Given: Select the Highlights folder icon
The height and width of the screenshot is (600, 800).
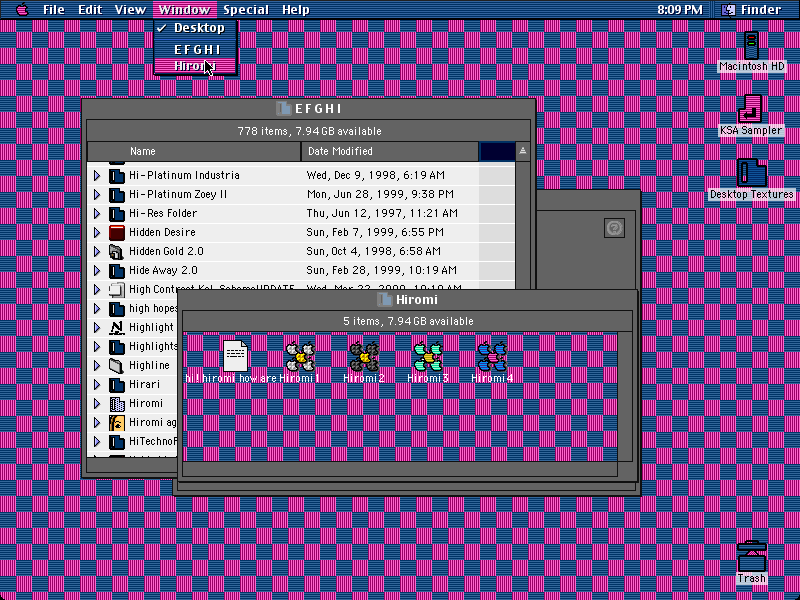Looking at the screenshot, I should pos(117,346).
